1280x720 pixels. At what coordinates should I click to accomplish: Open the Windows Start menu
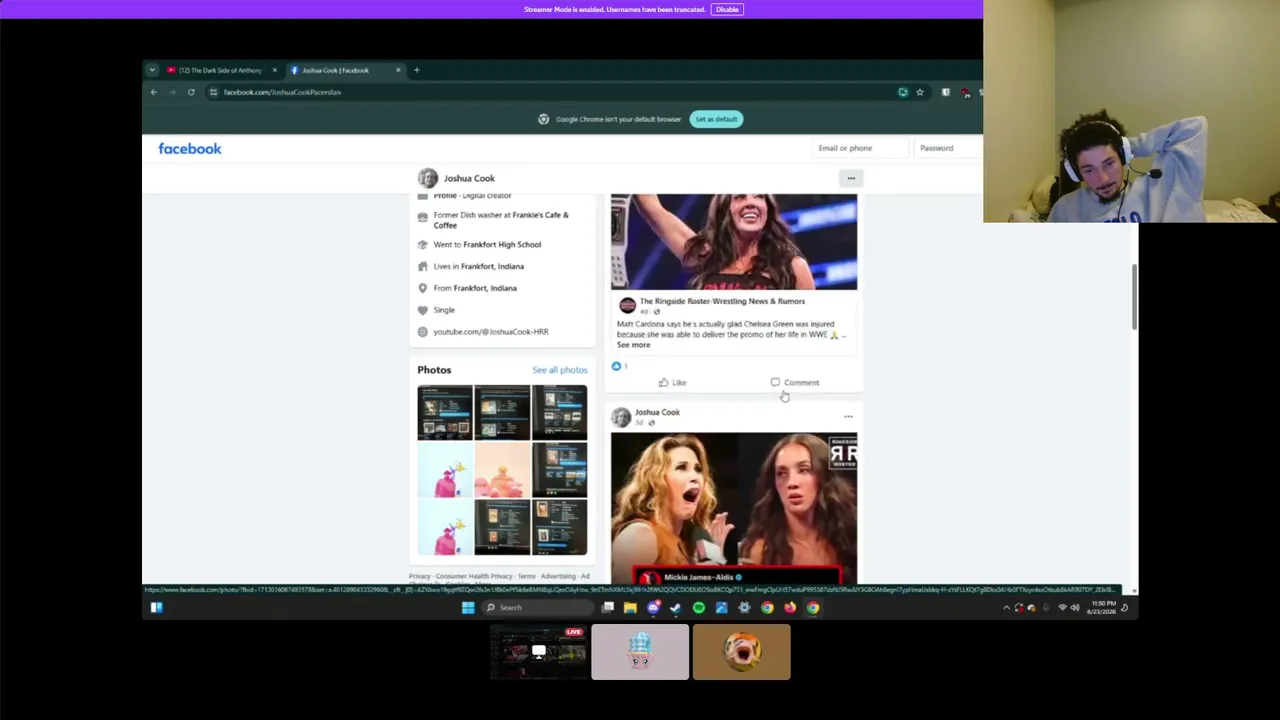click(468, 607)
